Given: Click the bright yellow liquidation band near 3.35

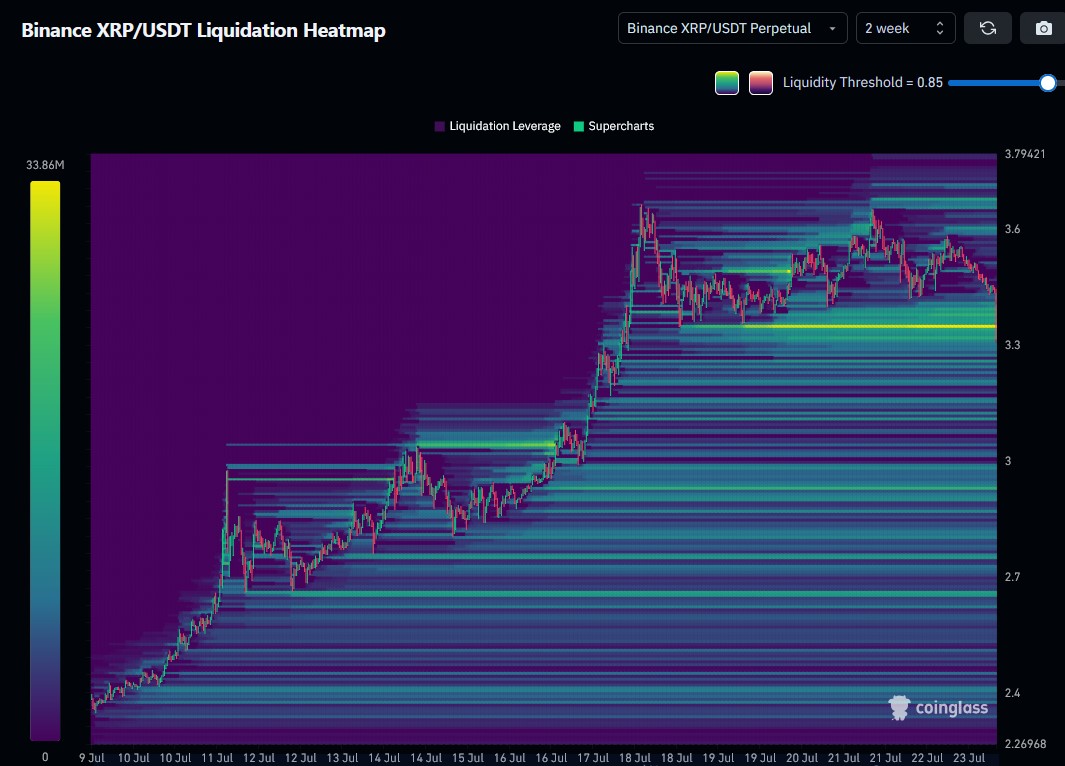Looking at the screenshot, I should coord(869,327).
